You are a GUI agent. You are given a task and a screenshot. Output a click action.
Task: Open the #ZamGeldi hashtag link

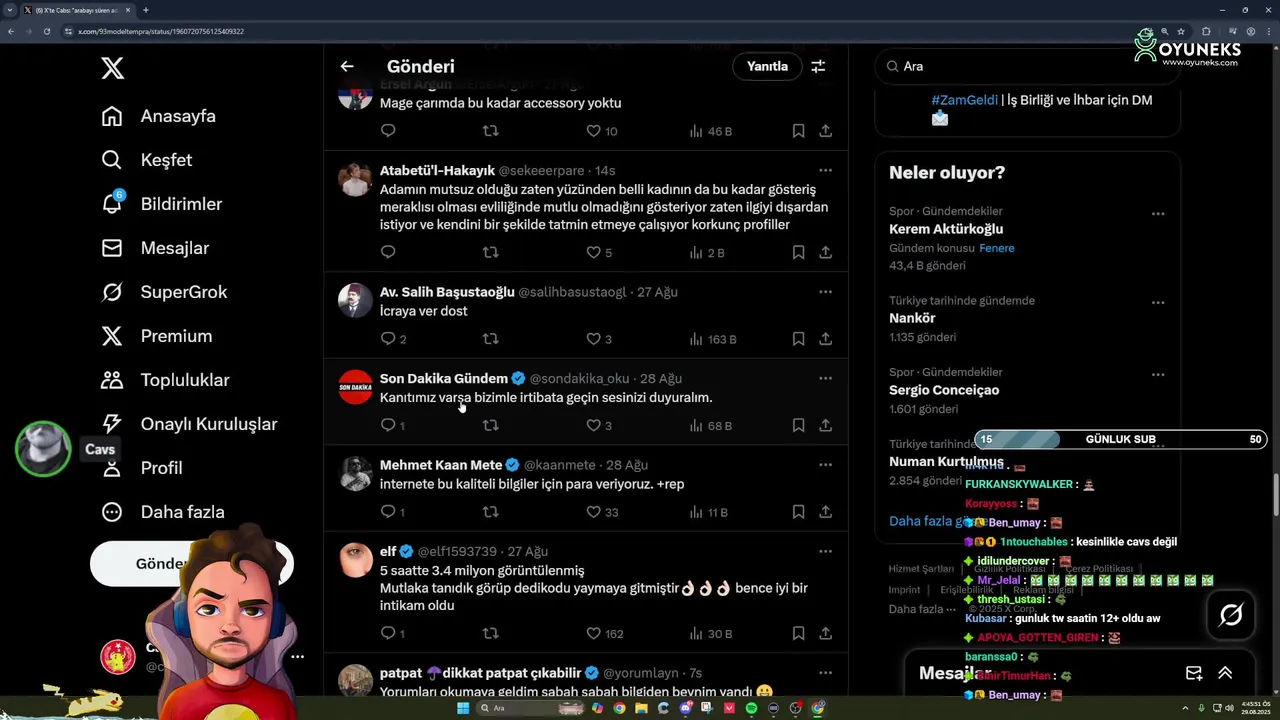pyautogui.click(x=964, y=100)
